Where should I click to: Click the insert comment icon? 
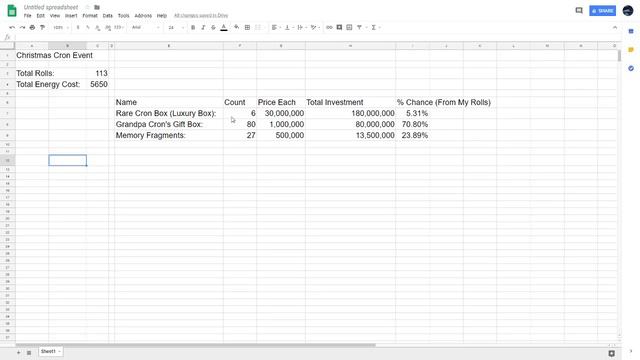(x=339, y=27)
